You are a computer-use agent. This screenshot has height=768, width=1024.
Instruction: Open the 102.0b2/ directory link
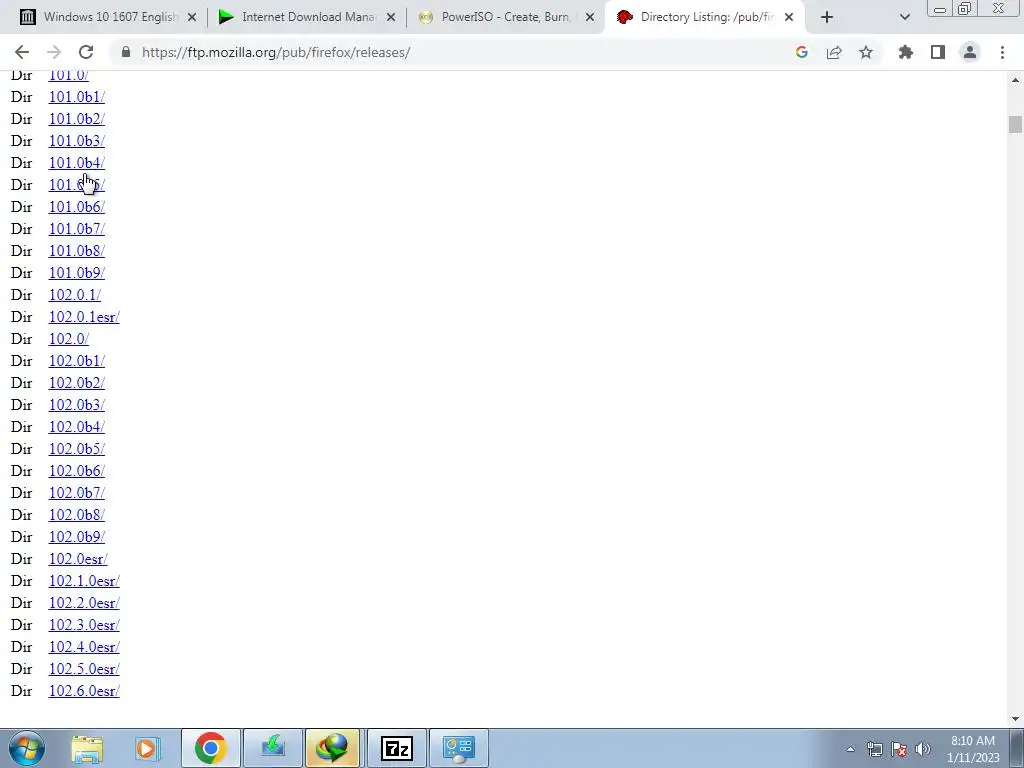click(76, 383)
